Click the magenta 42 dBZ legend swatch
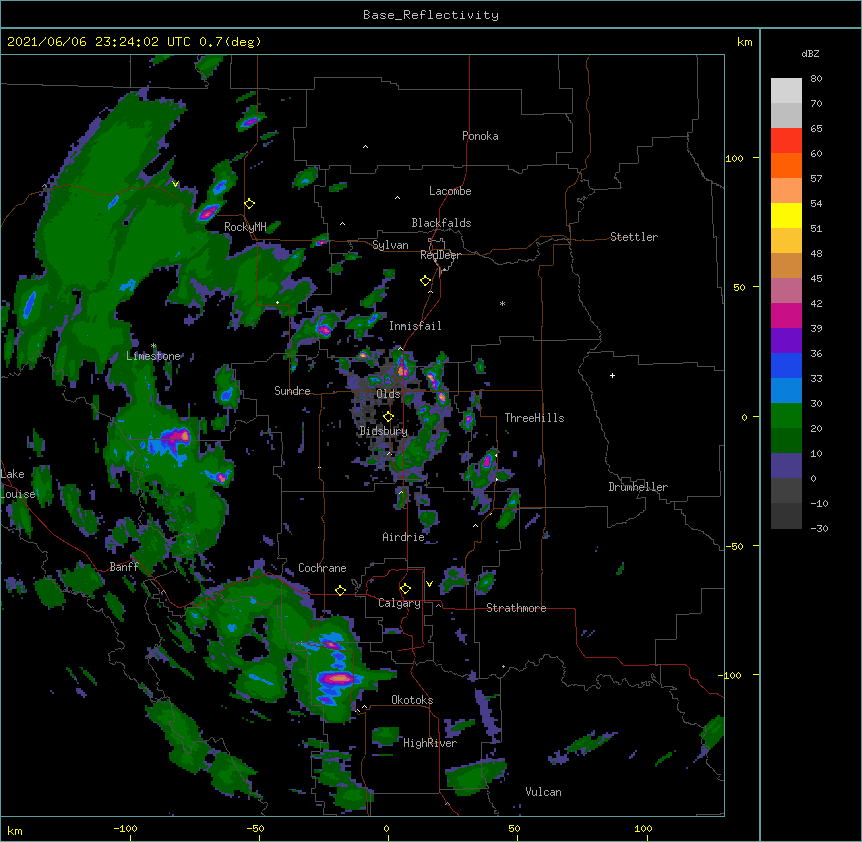862x842 pixels. pos(786,315)
